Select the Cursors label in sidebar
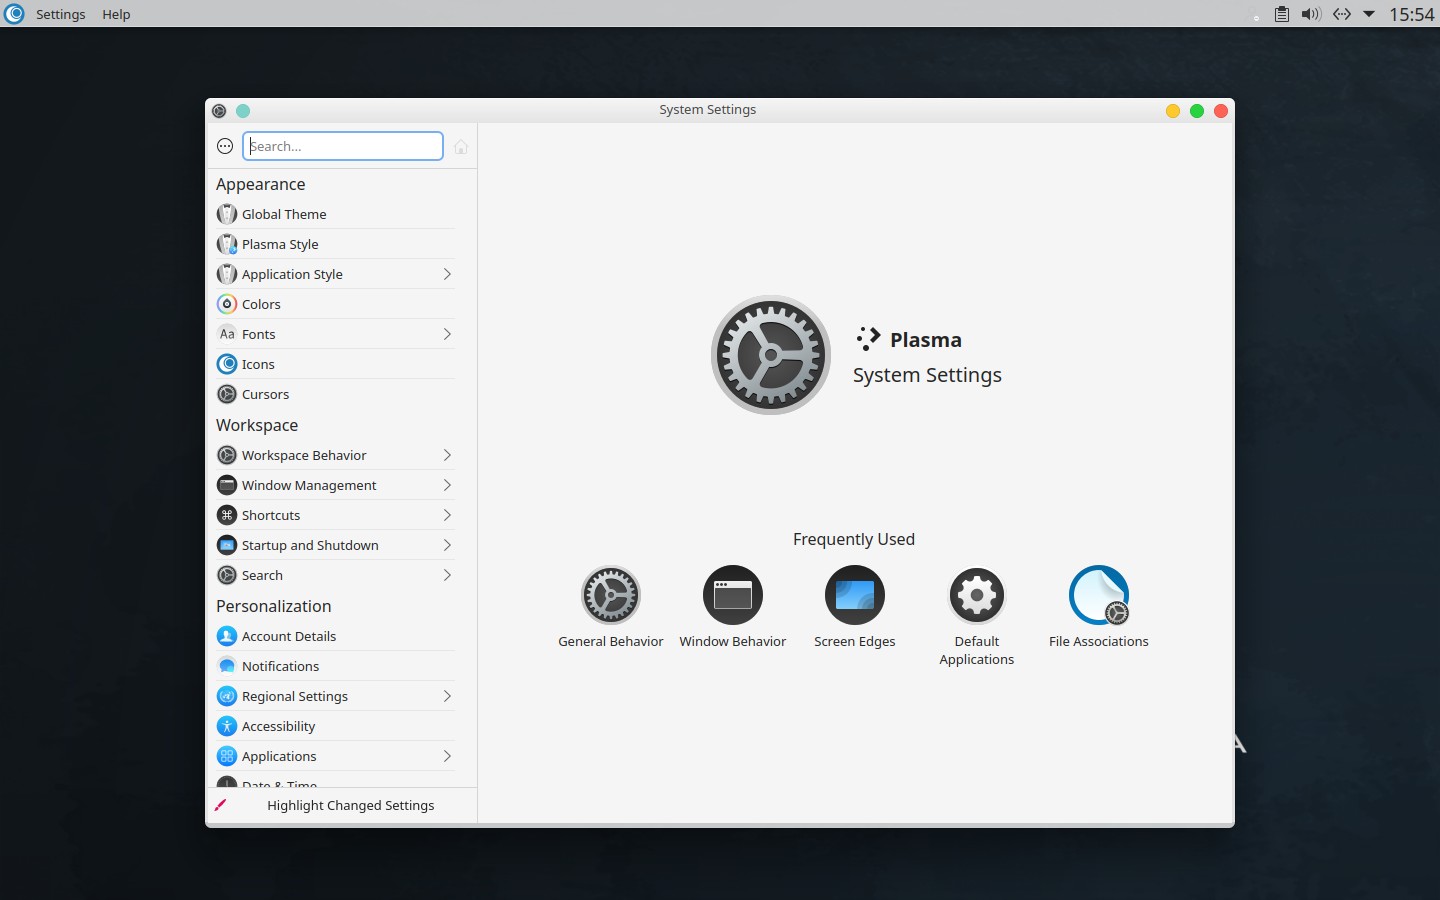The height and width of the screenshot is (900, 1440). [265, 394]
